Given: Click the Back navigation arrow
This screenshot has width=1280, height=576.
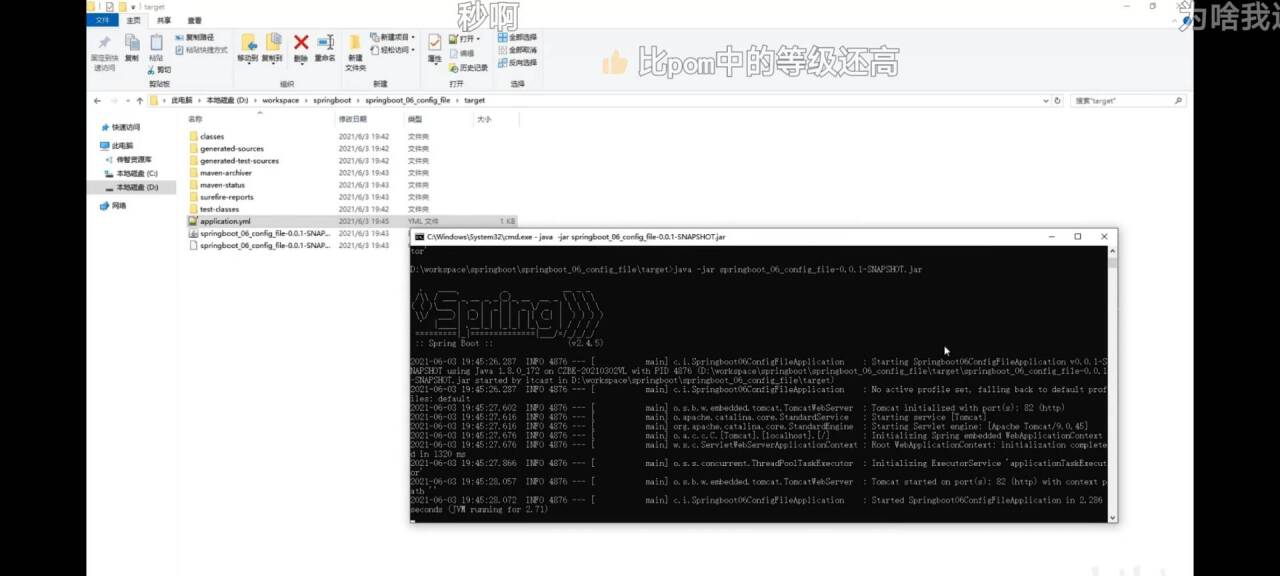Looking at the screenshot, I should click(x=97, y=100).
